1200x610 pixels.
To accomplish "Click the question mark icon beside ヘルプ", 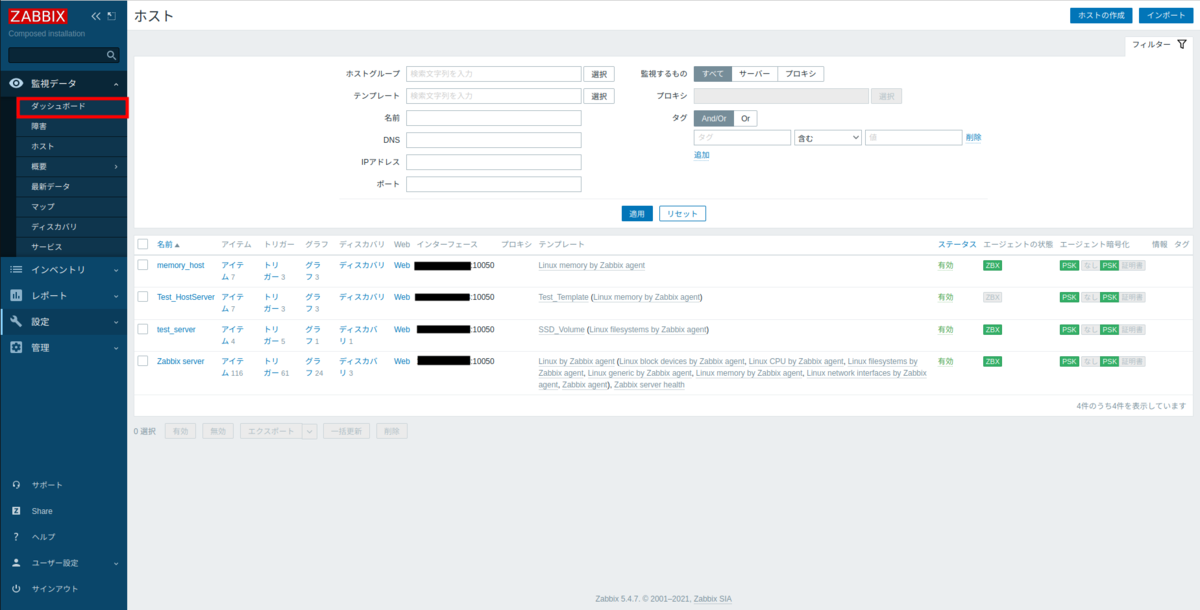I will 16,537.
